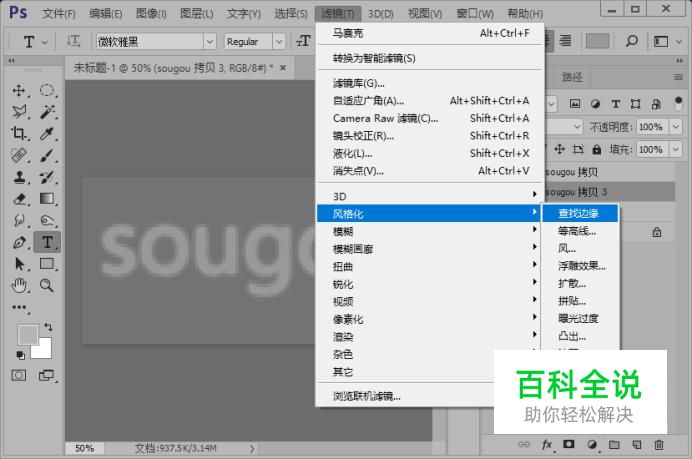Create a new layer
The image size is (692, 459).
(x=637, y=445)
